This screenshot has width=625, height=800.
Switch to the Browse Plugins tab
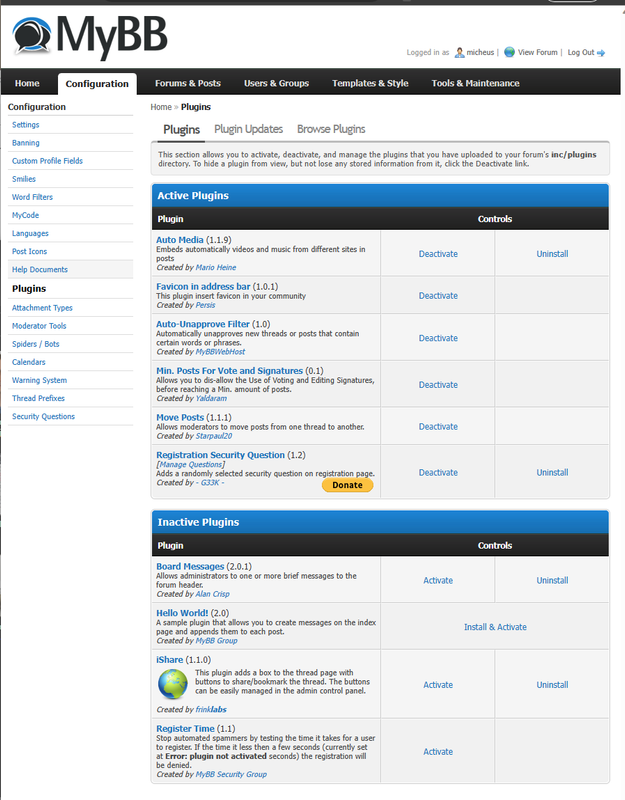pyautogui.click(x=331, y=129)
